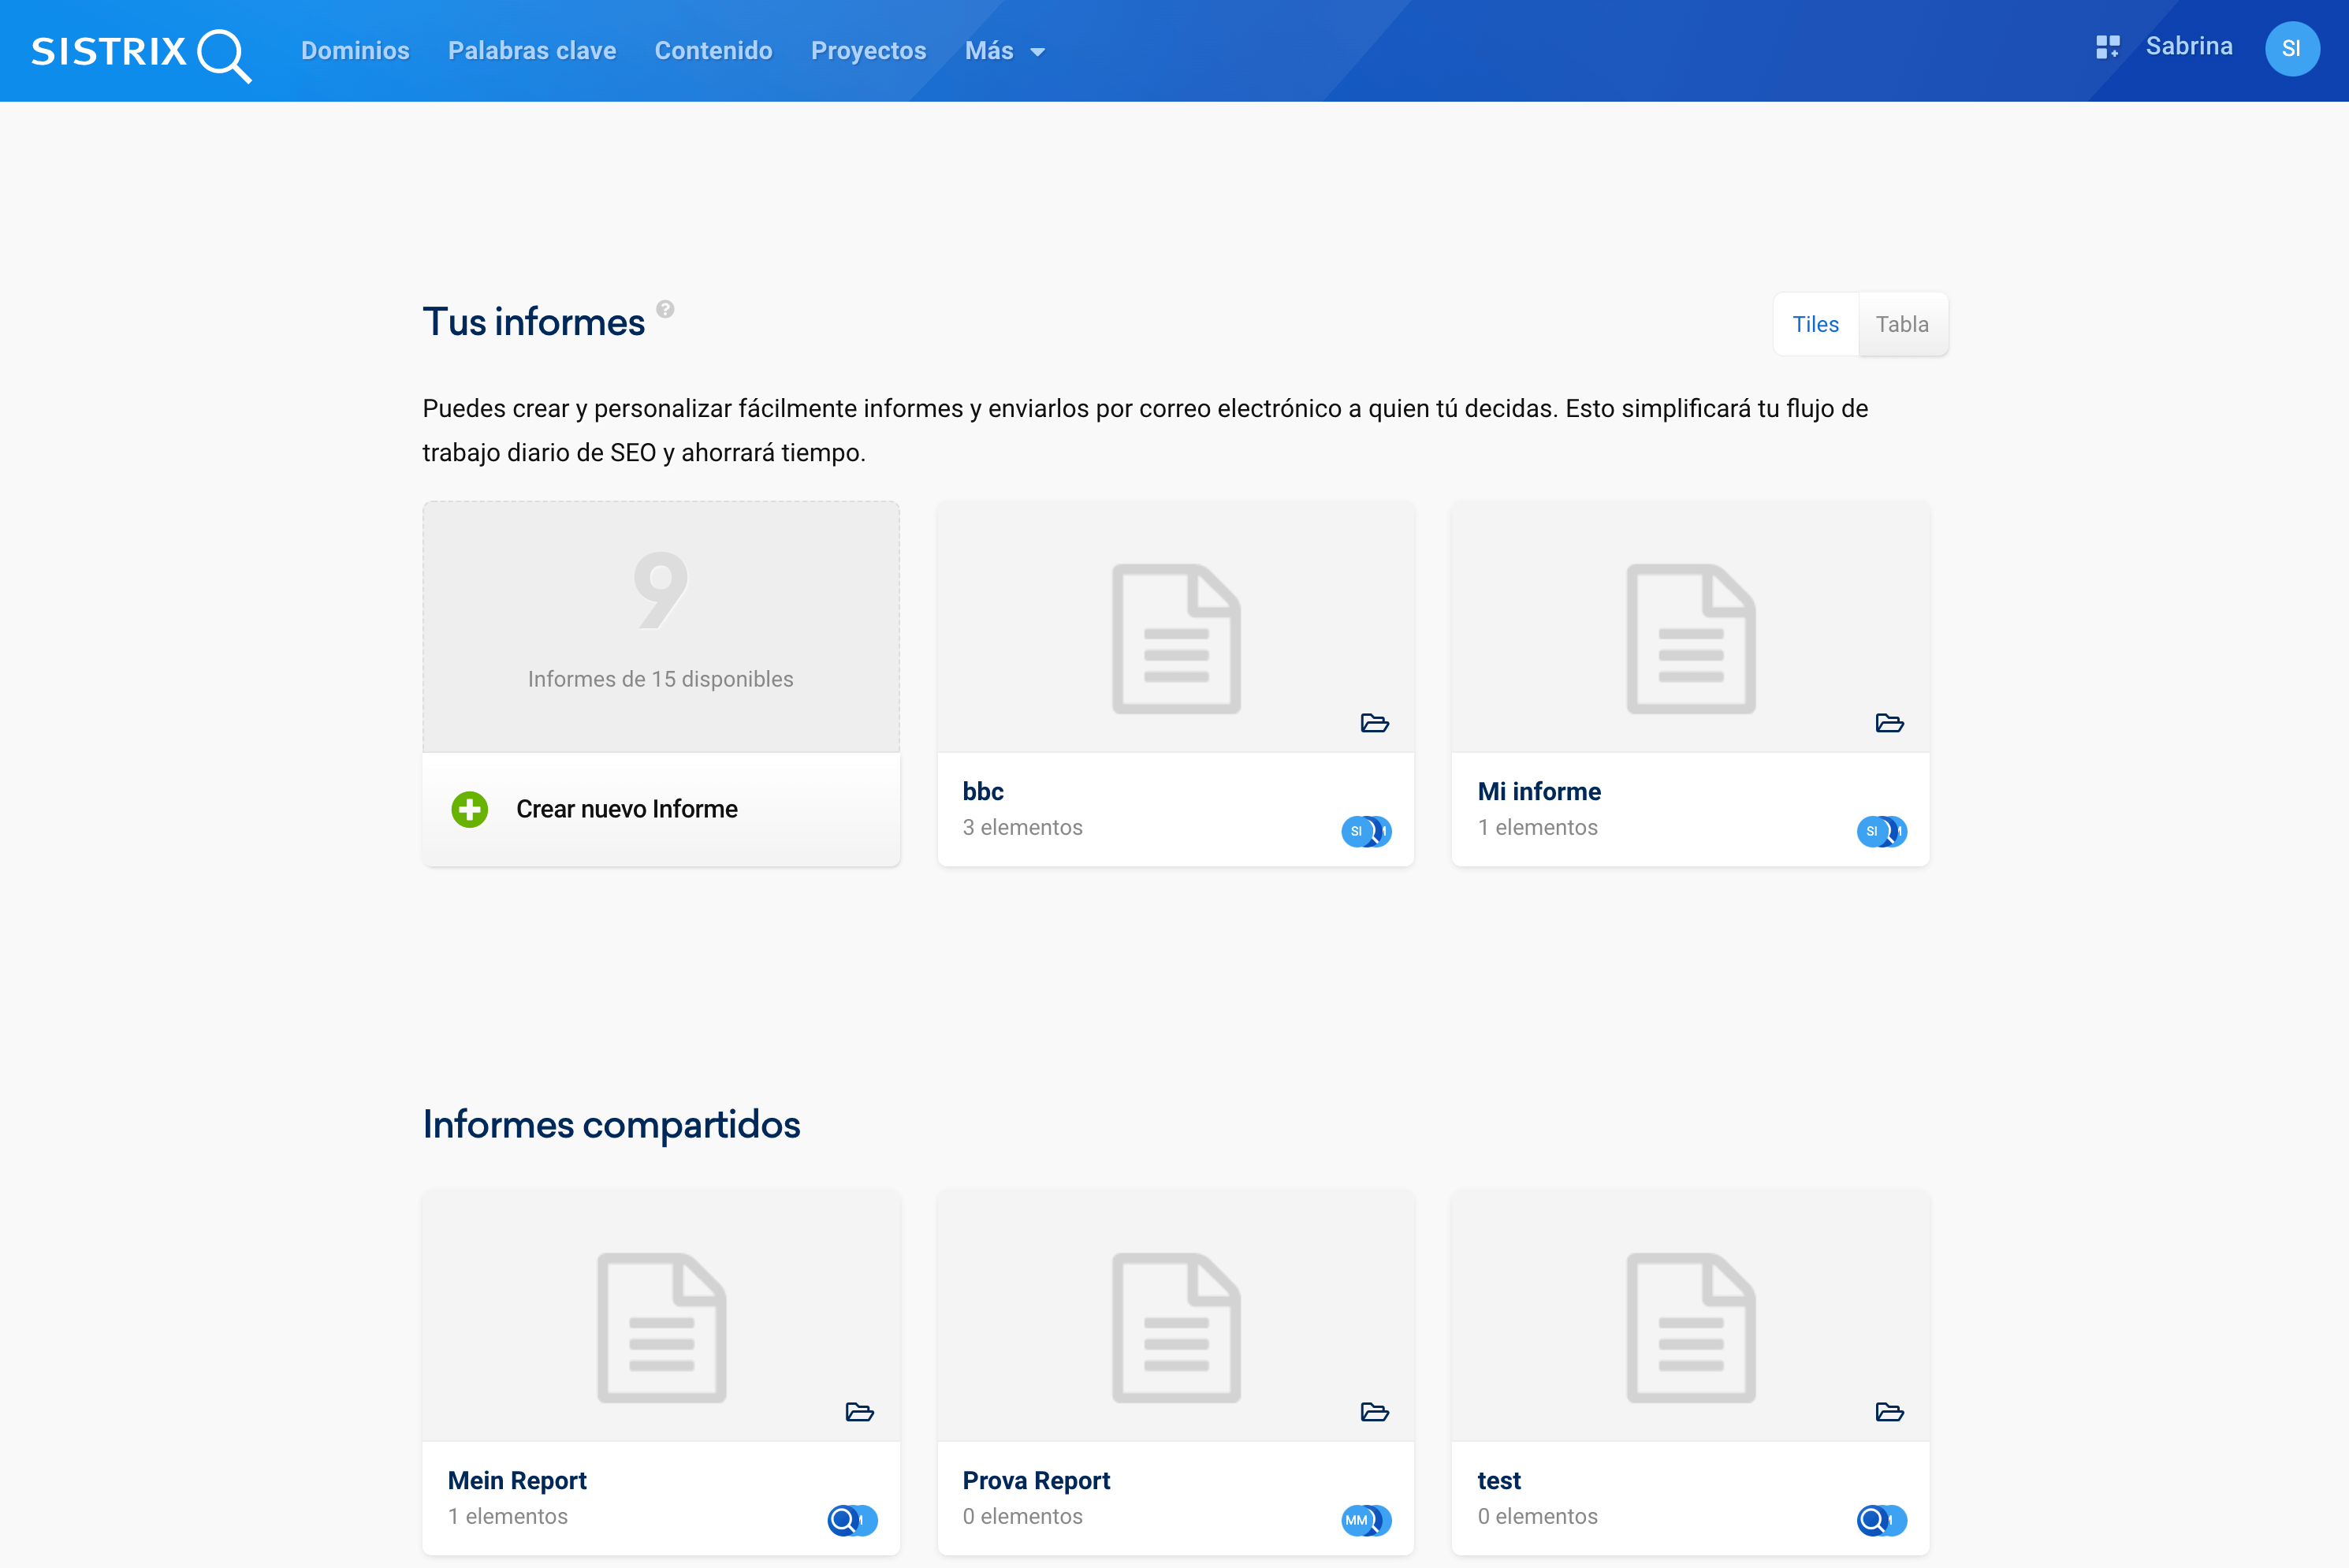Viewport: 2349px width, 1568px height.
Task: Open the folder icon on the bbc card
Action: click(1375, 723)
